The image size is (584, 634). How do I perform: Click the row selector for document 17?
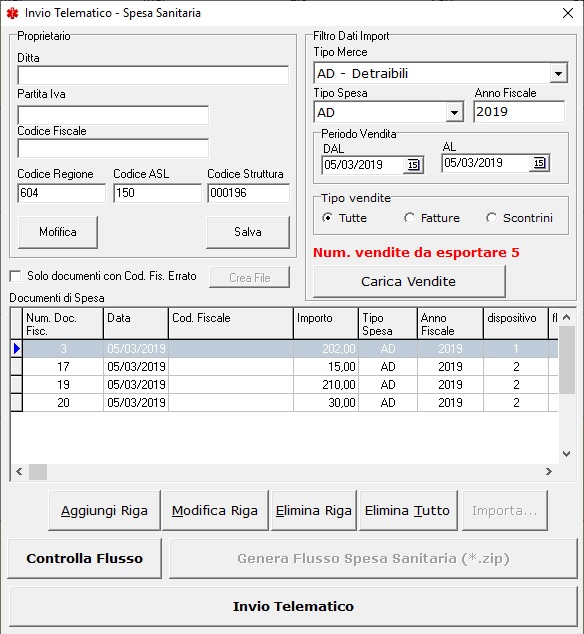(17, 367)
